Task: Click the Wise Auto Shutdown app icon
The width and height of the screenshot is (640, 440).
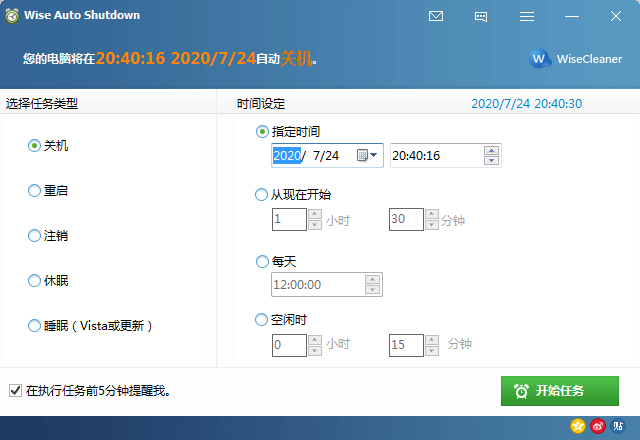Action: coord(12,16)
